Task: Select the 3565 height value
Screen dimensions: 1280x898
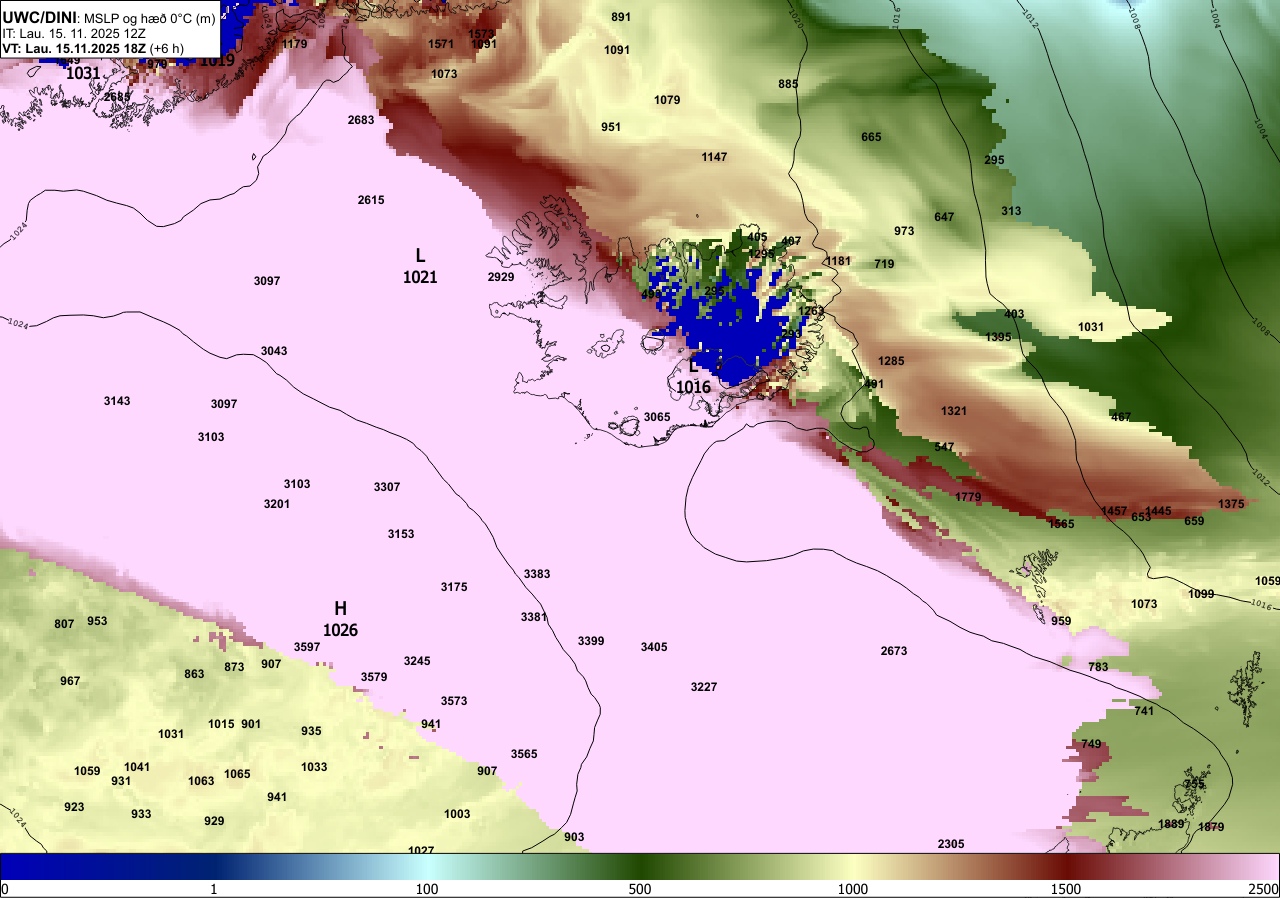Action: point(524,754)
